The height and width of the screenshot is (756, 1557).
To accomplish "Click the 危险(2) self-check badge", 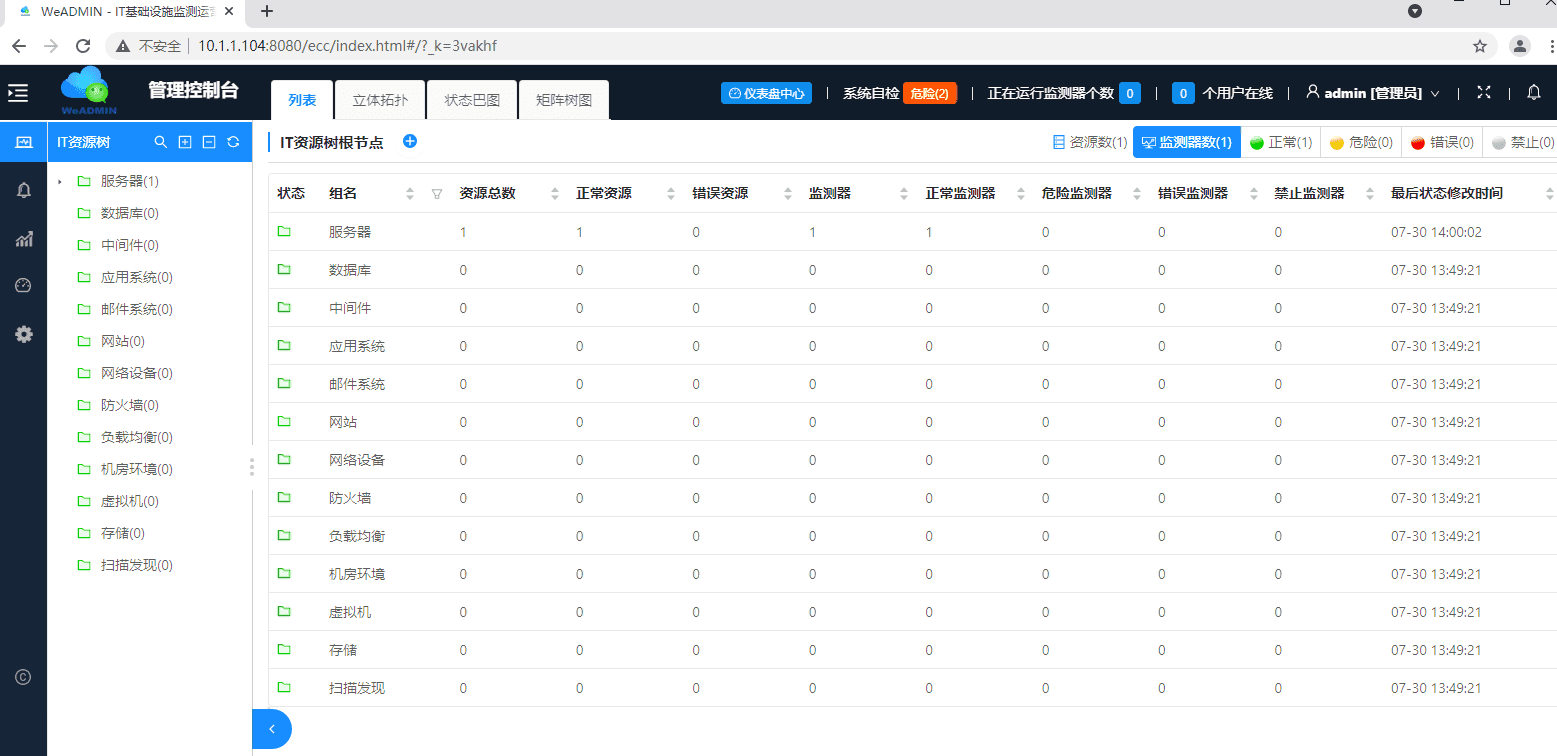I will pos(930,93).
